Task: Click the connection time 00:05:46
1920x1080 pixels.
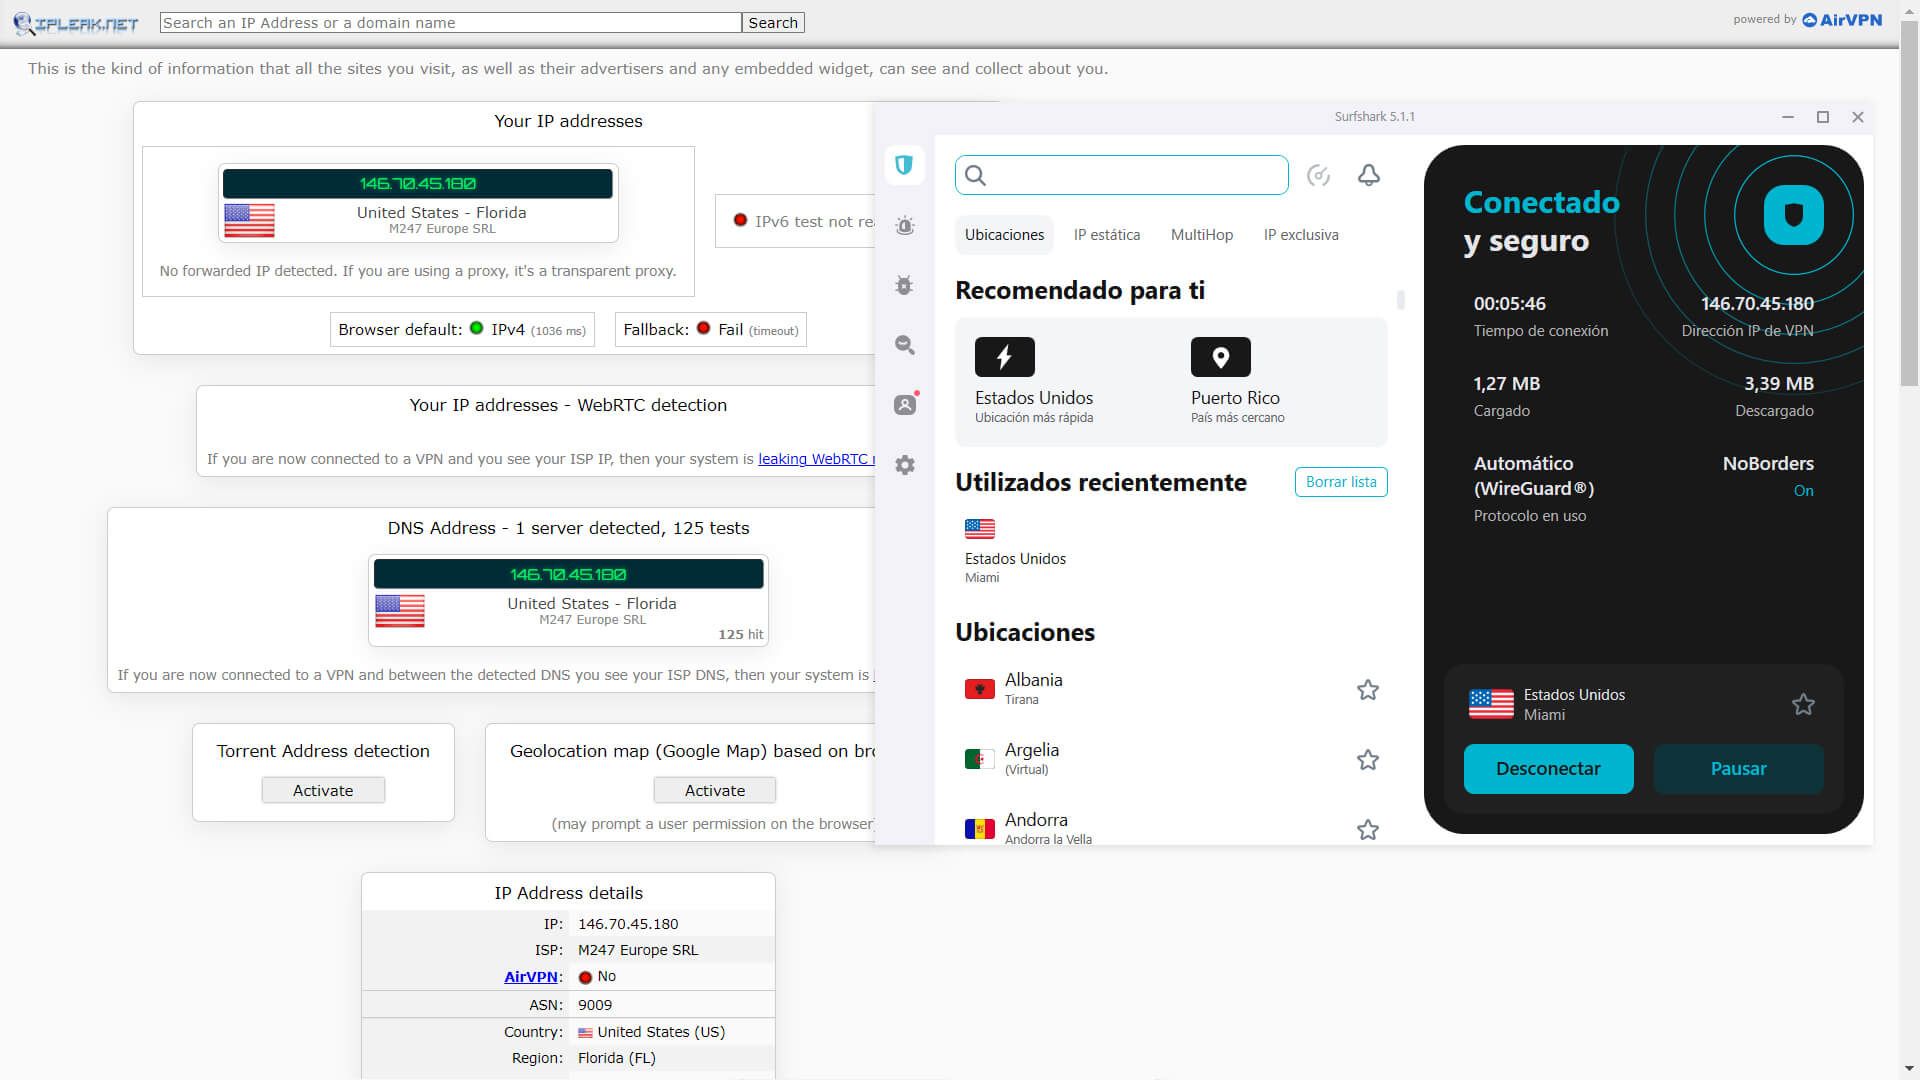Action: [x=1510, y=303]
